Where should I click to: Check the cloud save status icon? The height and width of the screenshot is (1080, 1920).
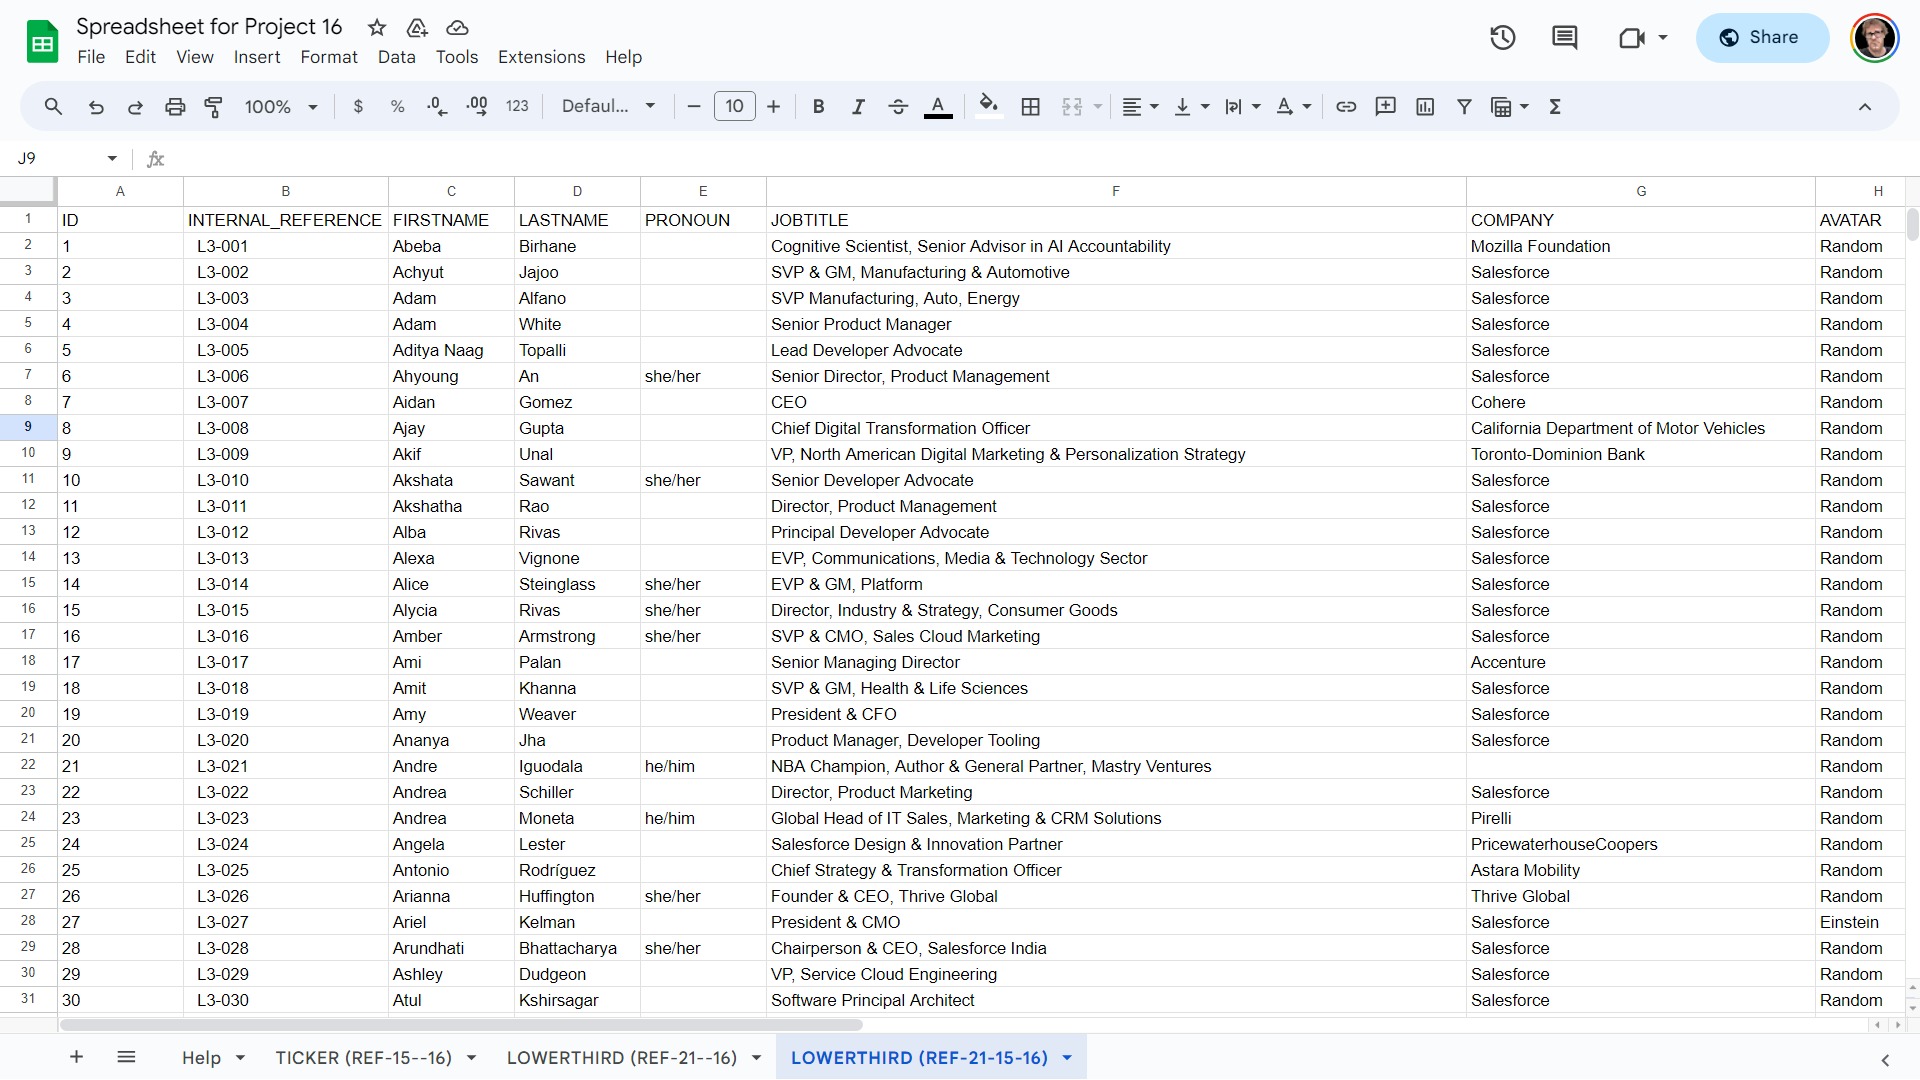457,28
